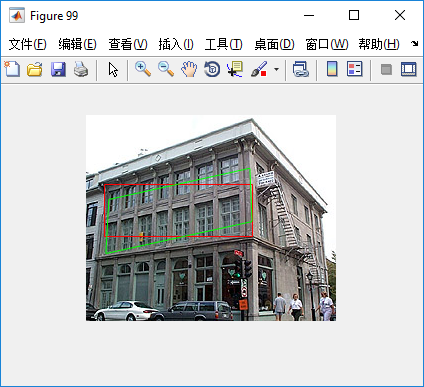Open the 查看(V) menu
Screen dimensions: 424x387
(x=128, y=44)
